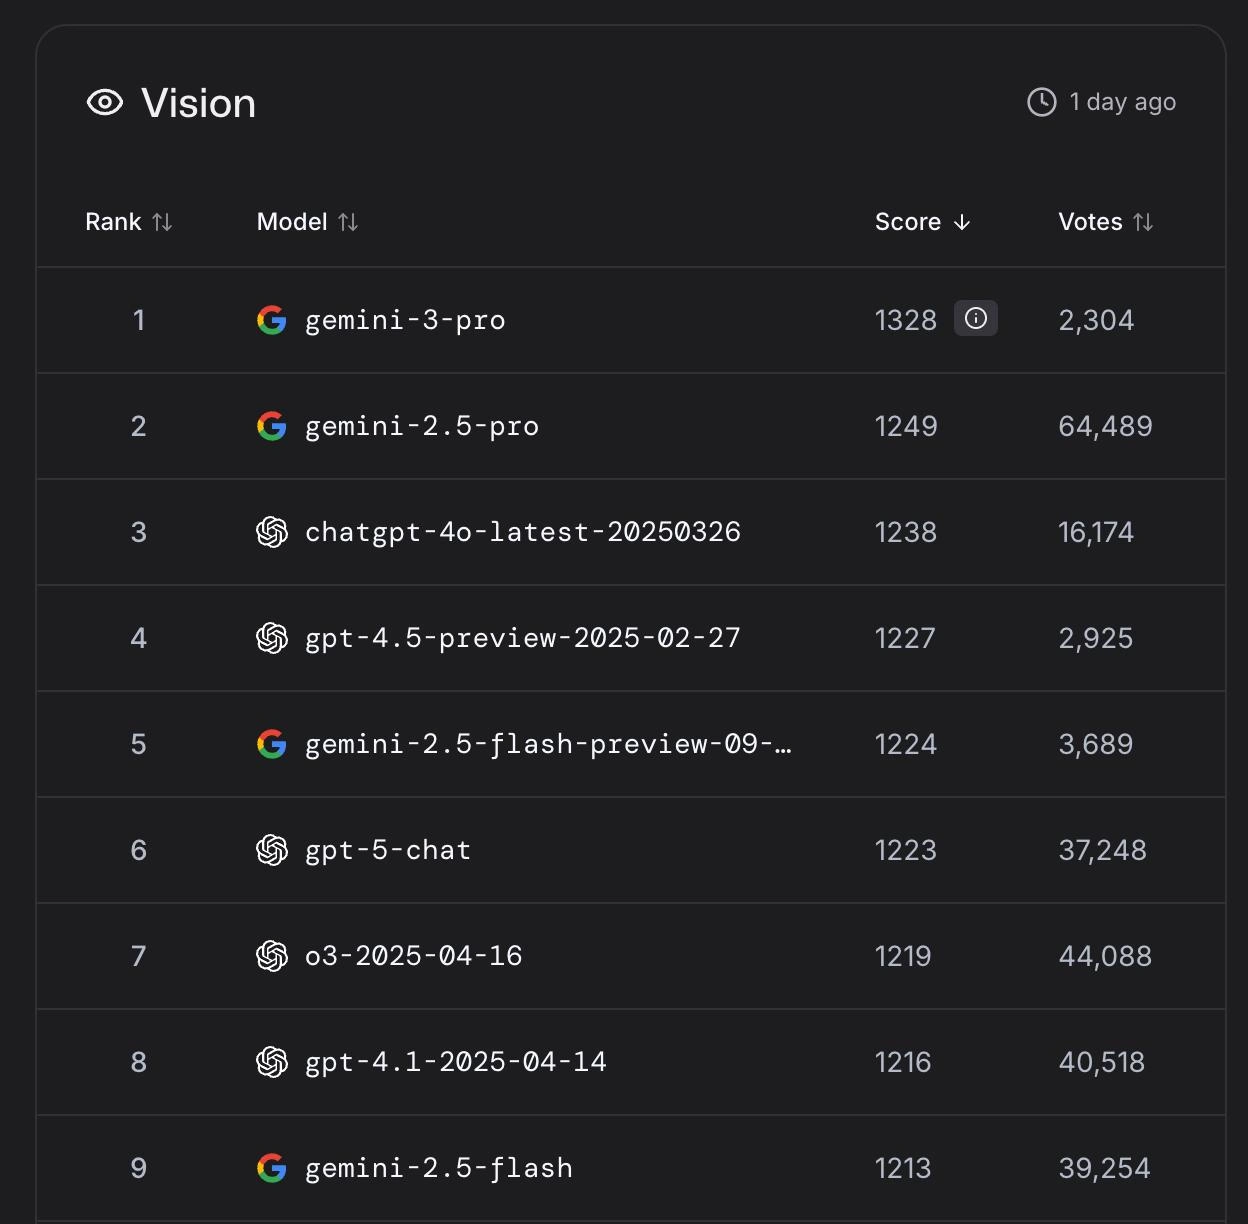Image resolution: width=1248 pixels, height=1224 pixels.
Task: Click the Google logo beside gemini-2.5-flash-preview-09
Action: pos(272,744)
